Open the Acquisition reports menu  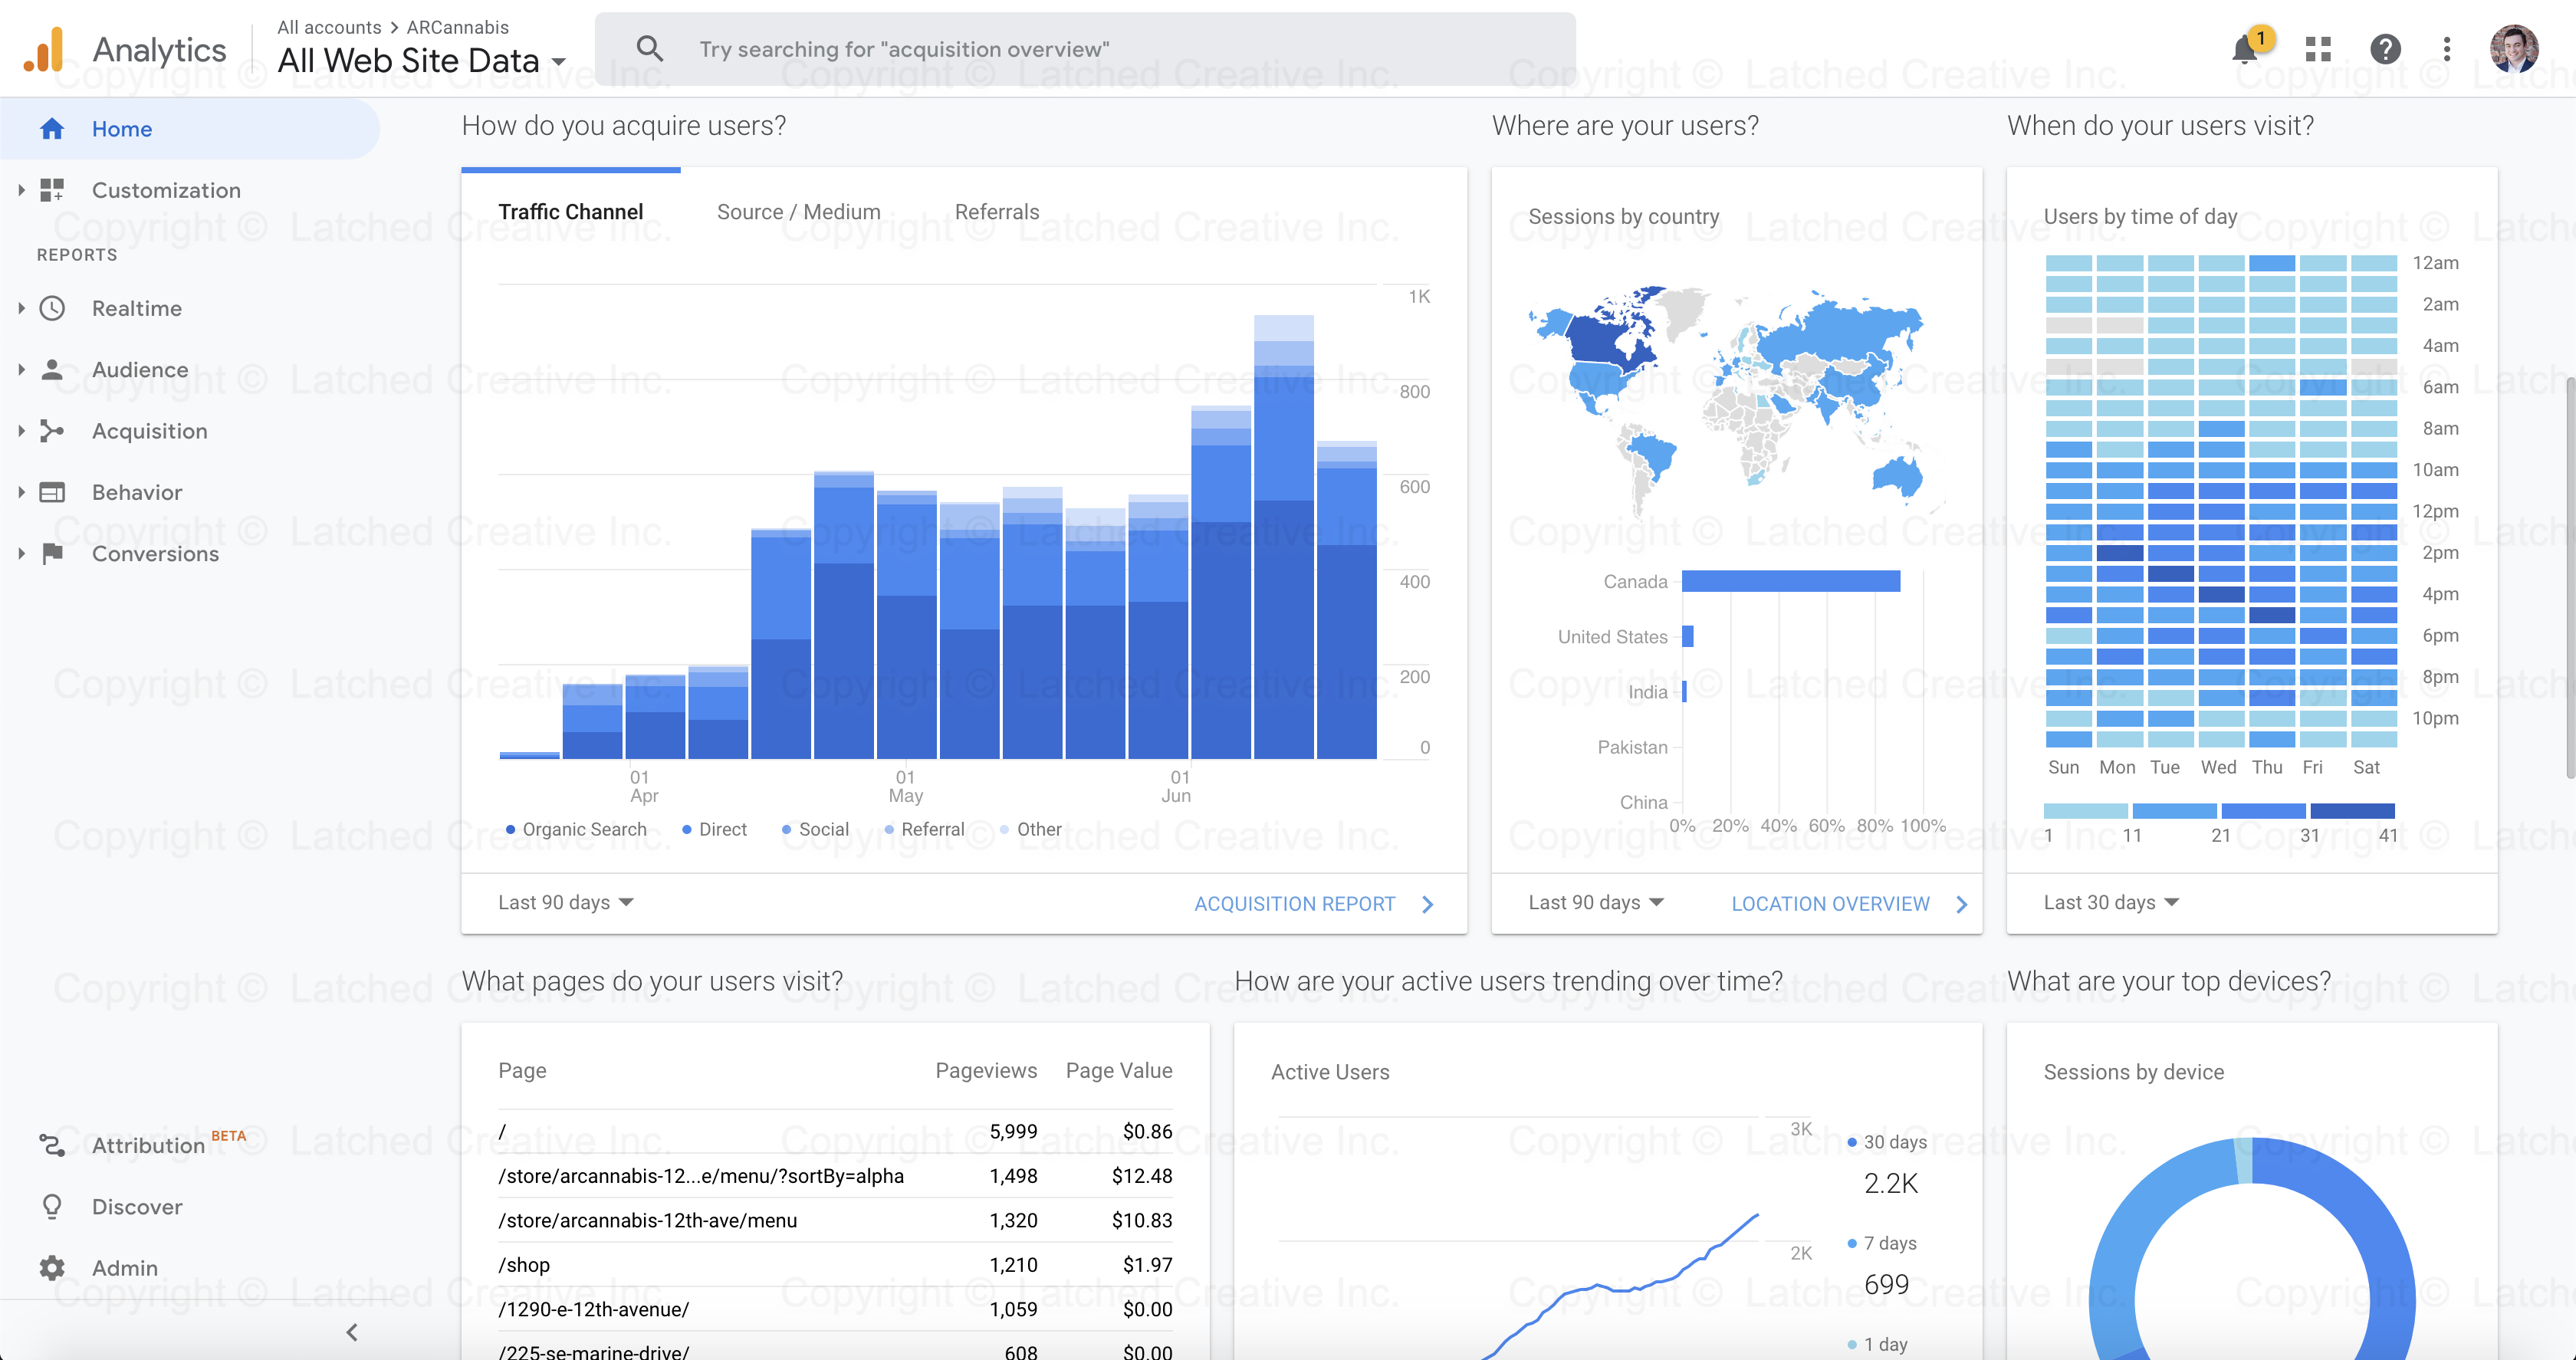(150, 431)
